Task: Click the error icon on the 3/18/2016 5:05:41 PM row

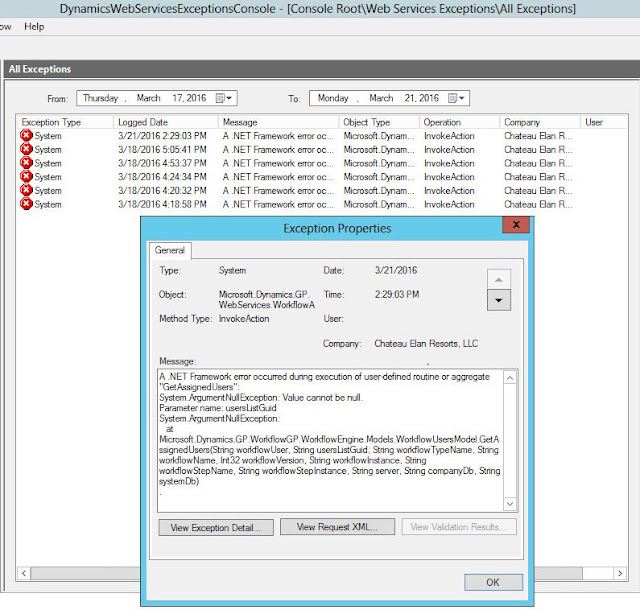Action: [x=26, y=149]
